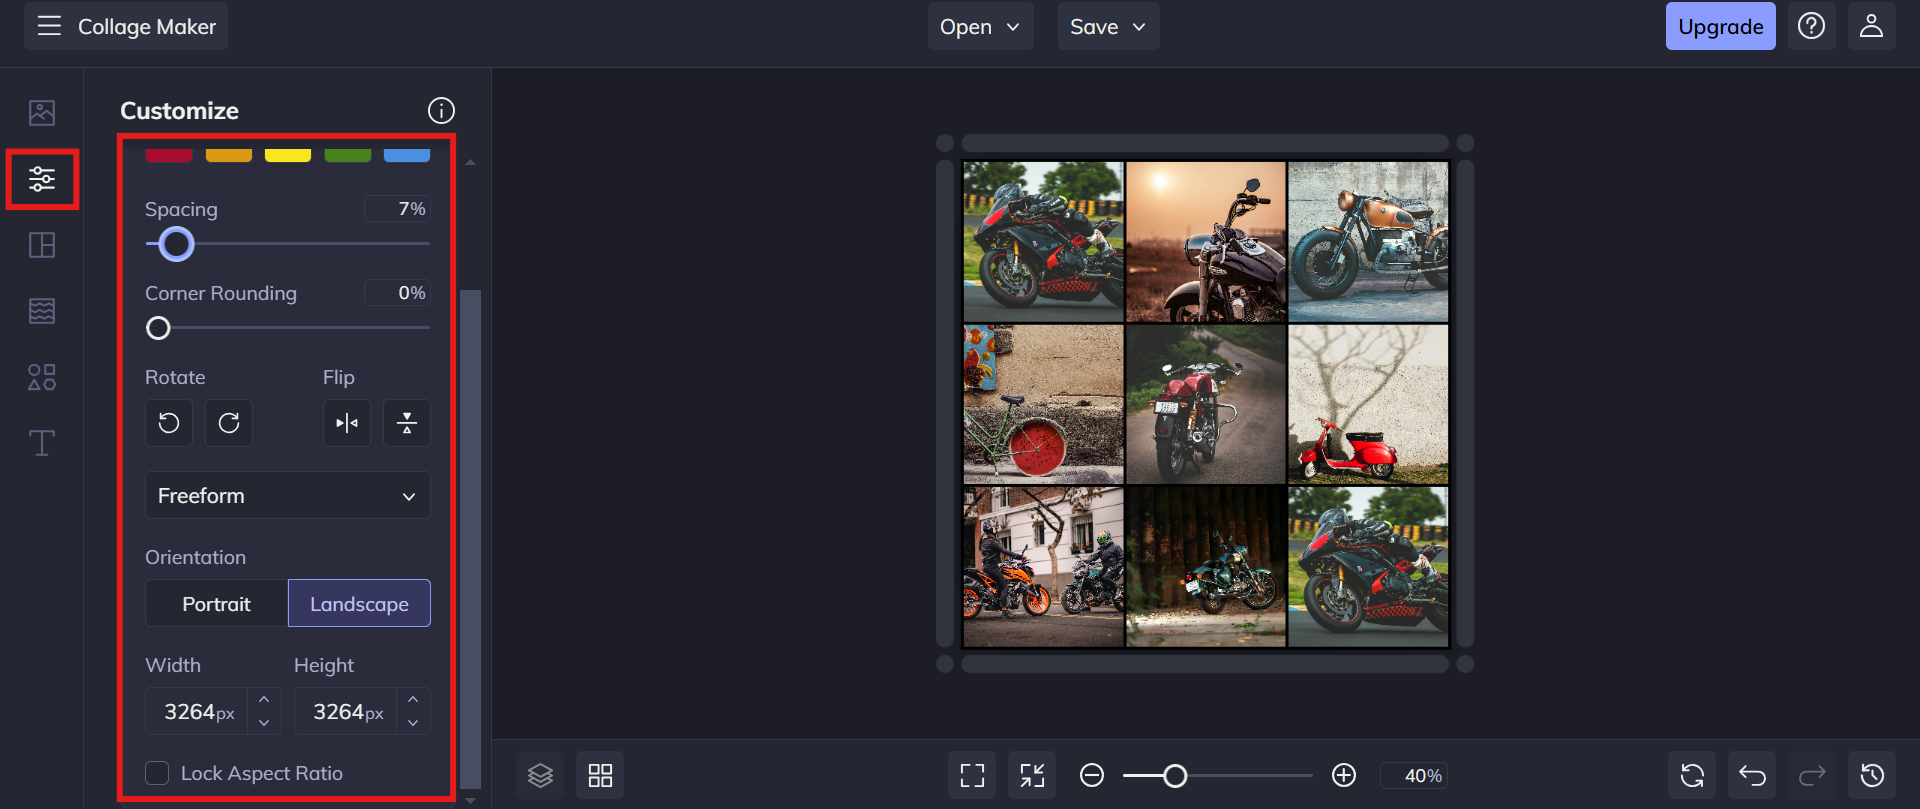
Task: Fit collage to screen
Action: [x=972, y=775]
